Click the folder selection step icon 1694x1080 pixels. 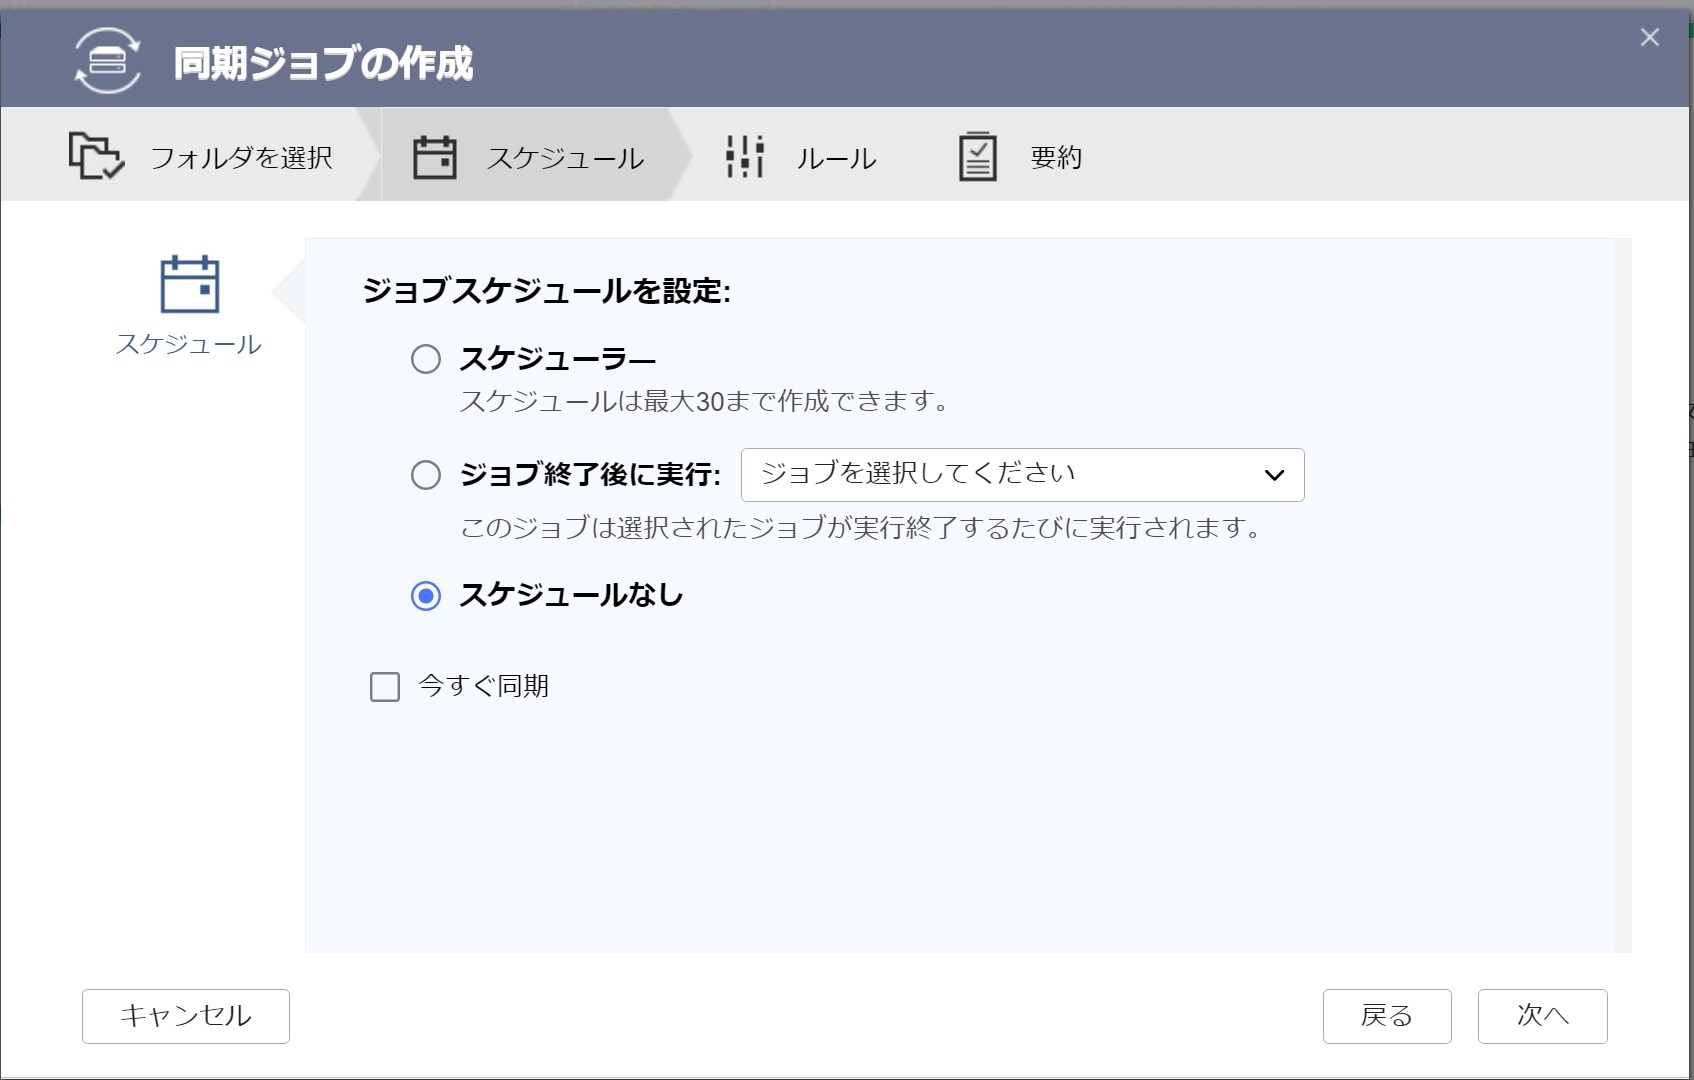(96, 156)
